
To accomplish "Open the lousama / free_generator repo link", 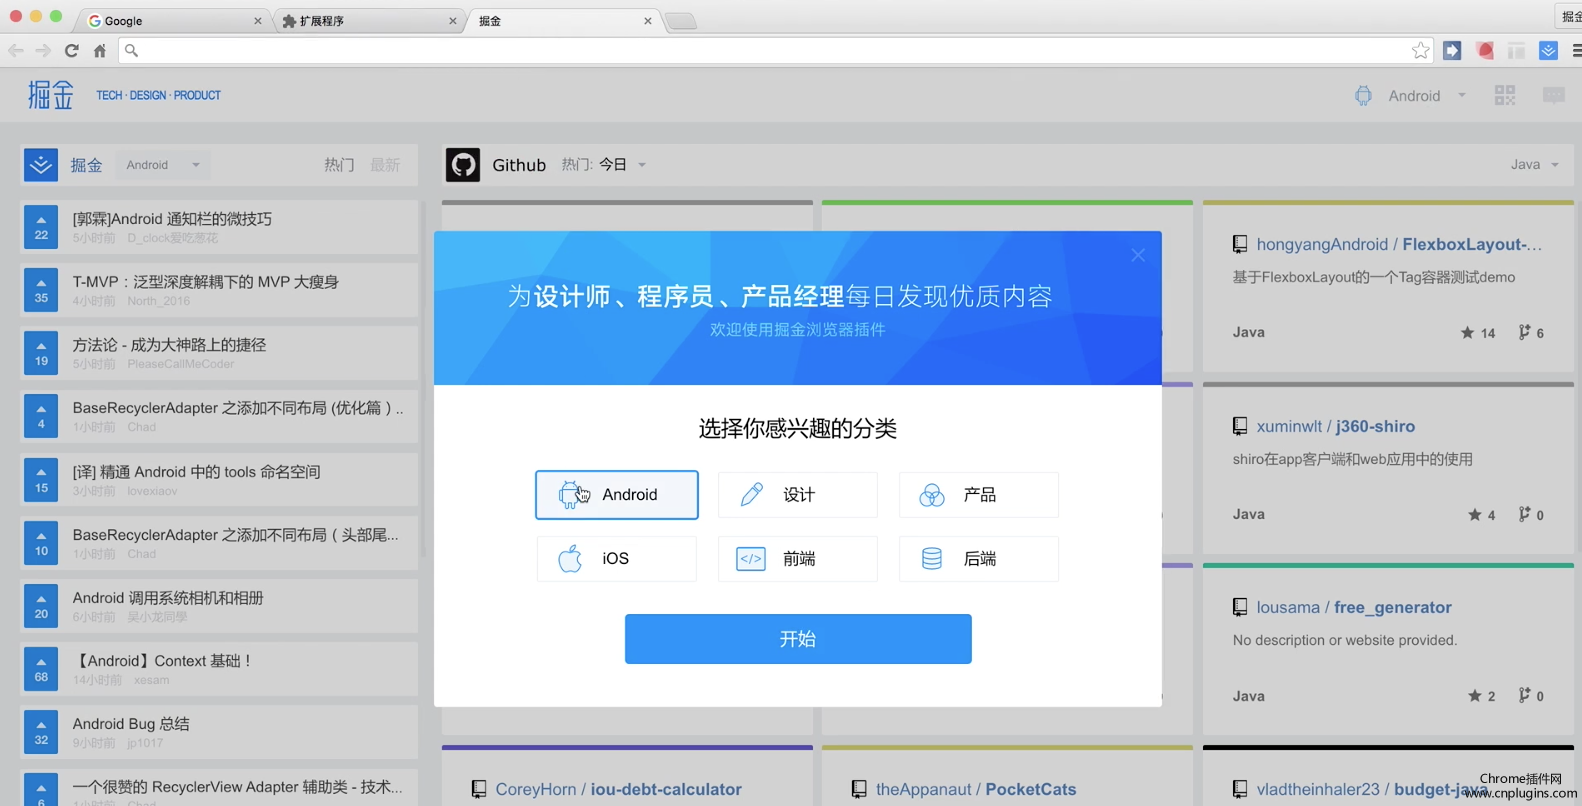I will coord(1353,607).
